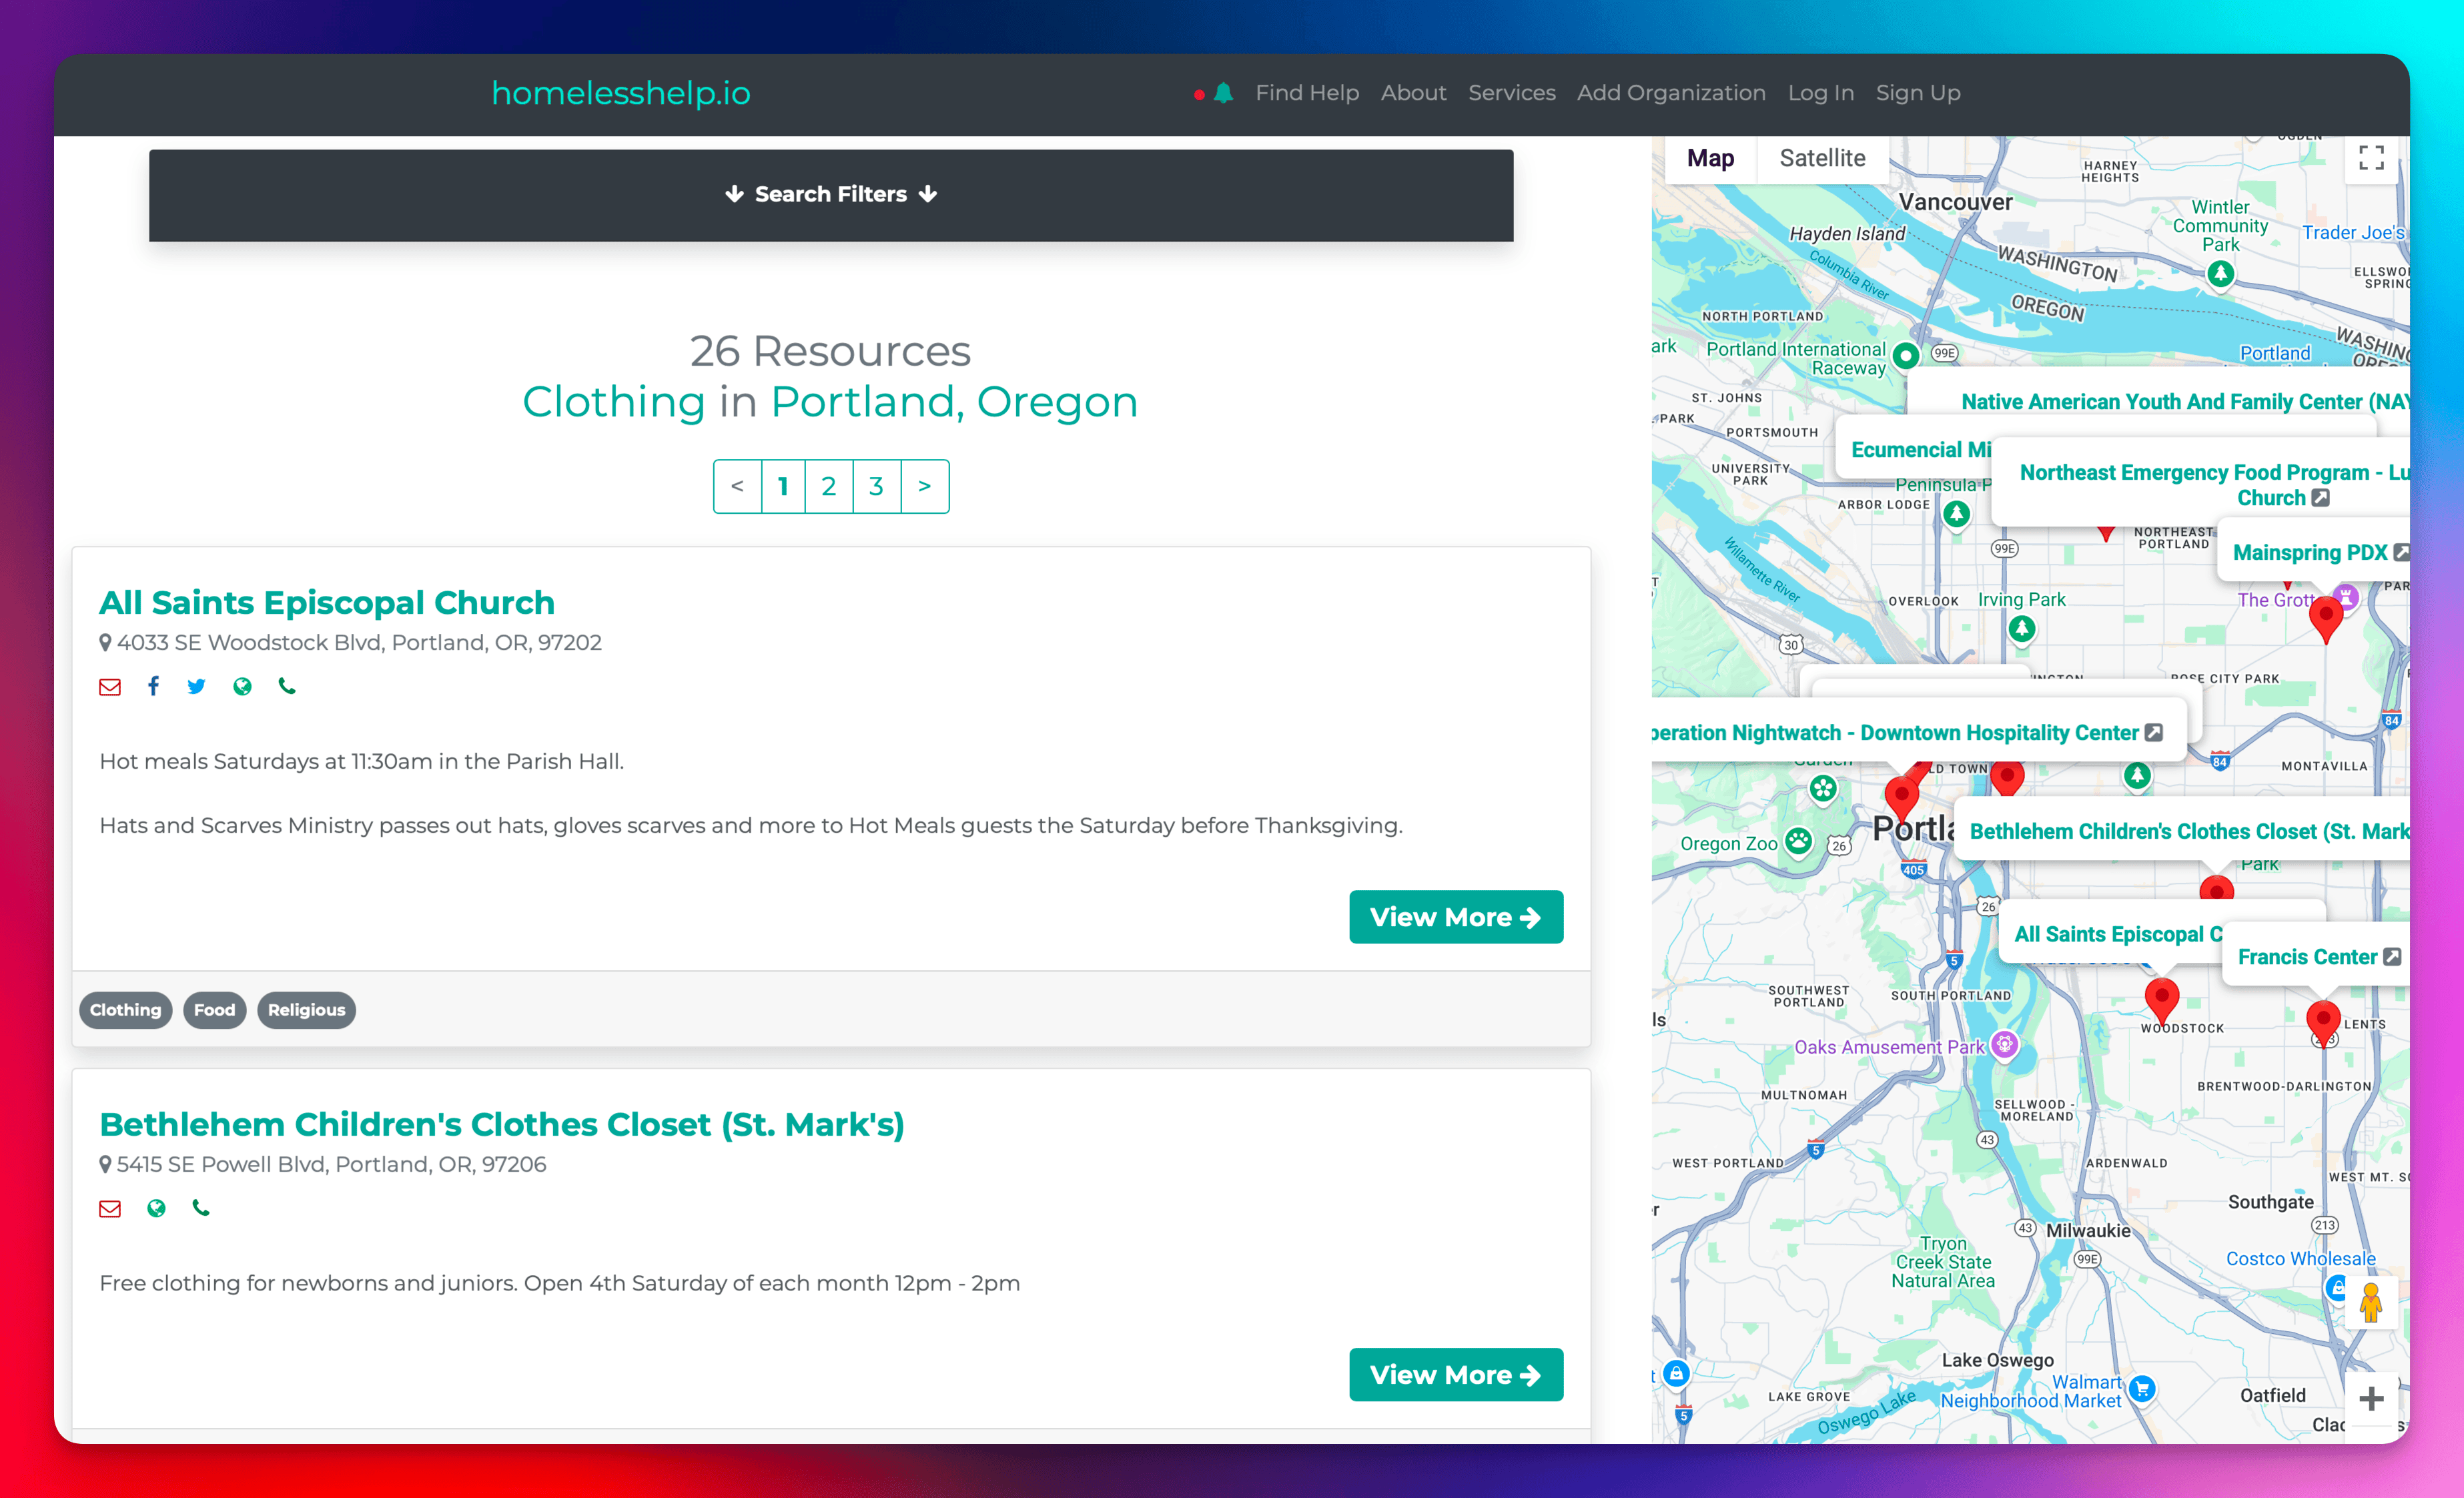Open Street View pegman on map
Image resolution: width=2464 pixels, height=1498 pixels.
(2370, 1302)
